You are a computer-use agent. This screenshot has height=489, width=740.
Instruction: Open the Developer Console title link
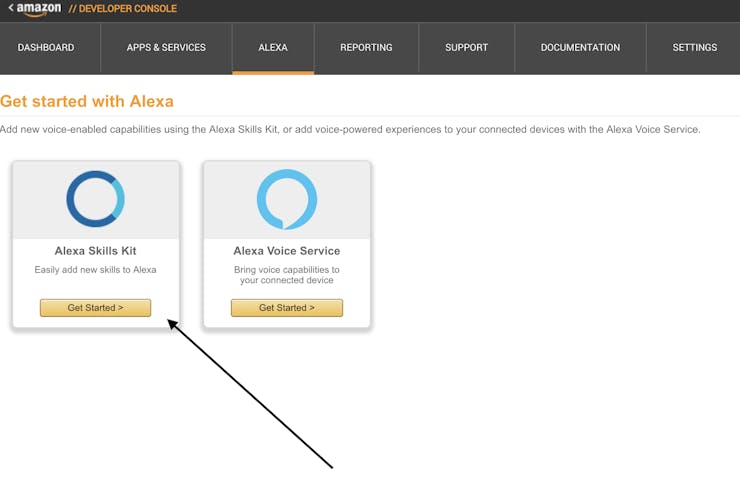123,8
